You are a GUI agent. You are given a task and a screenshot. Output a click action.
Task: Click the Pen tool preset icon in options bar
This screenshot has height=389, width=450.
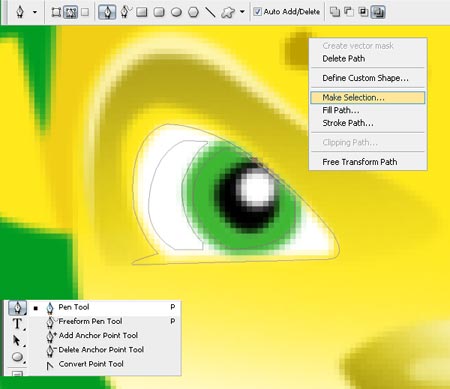[x=20, y=12]
